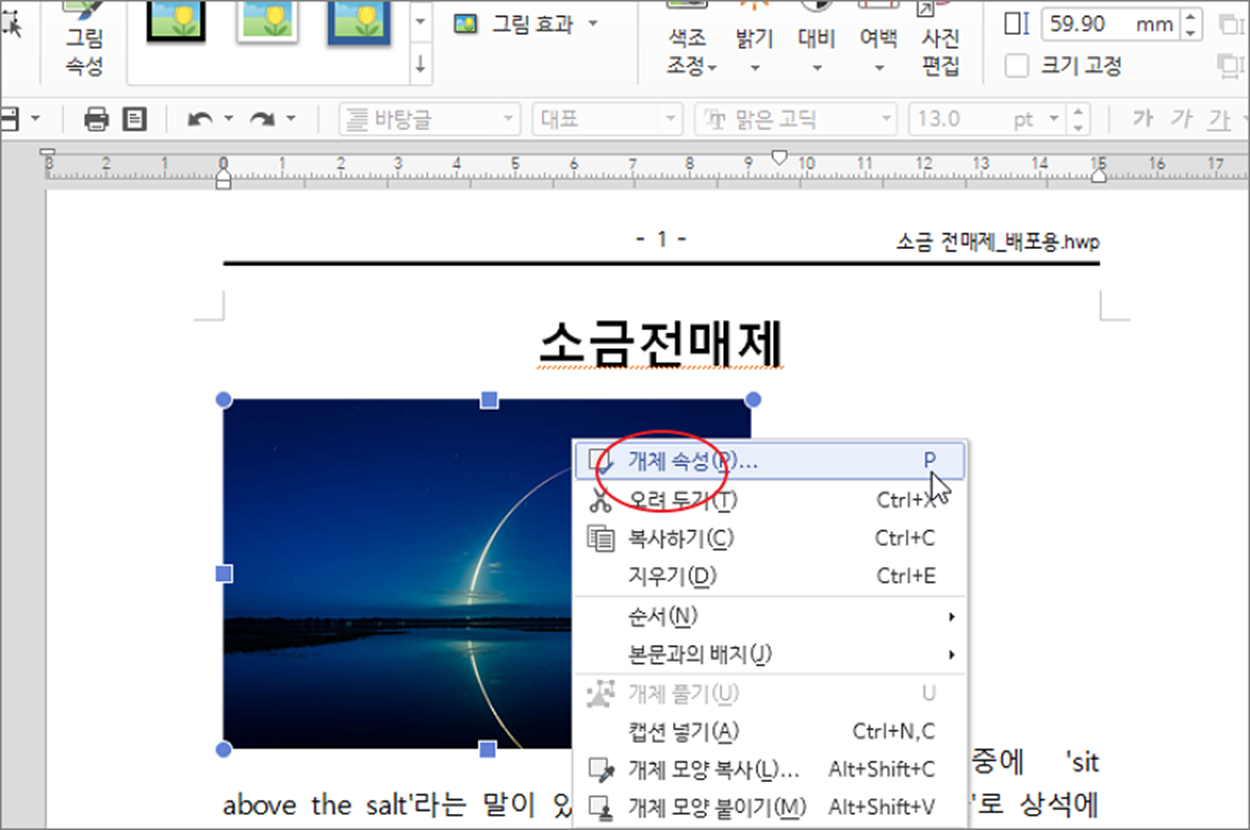Click the top-left resize handle of picture
The image size is (1250, 830).
click(224, 400)
